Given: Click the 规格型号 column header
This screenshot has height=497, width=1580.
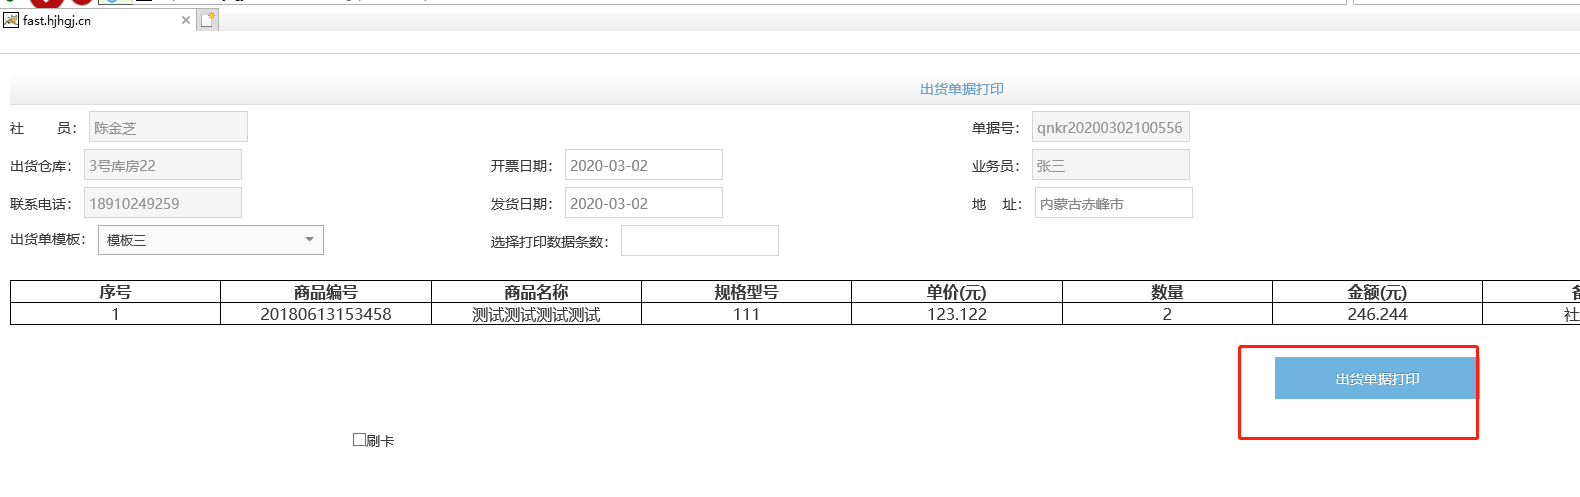Looking at the screenshot, I should [746, 292].
